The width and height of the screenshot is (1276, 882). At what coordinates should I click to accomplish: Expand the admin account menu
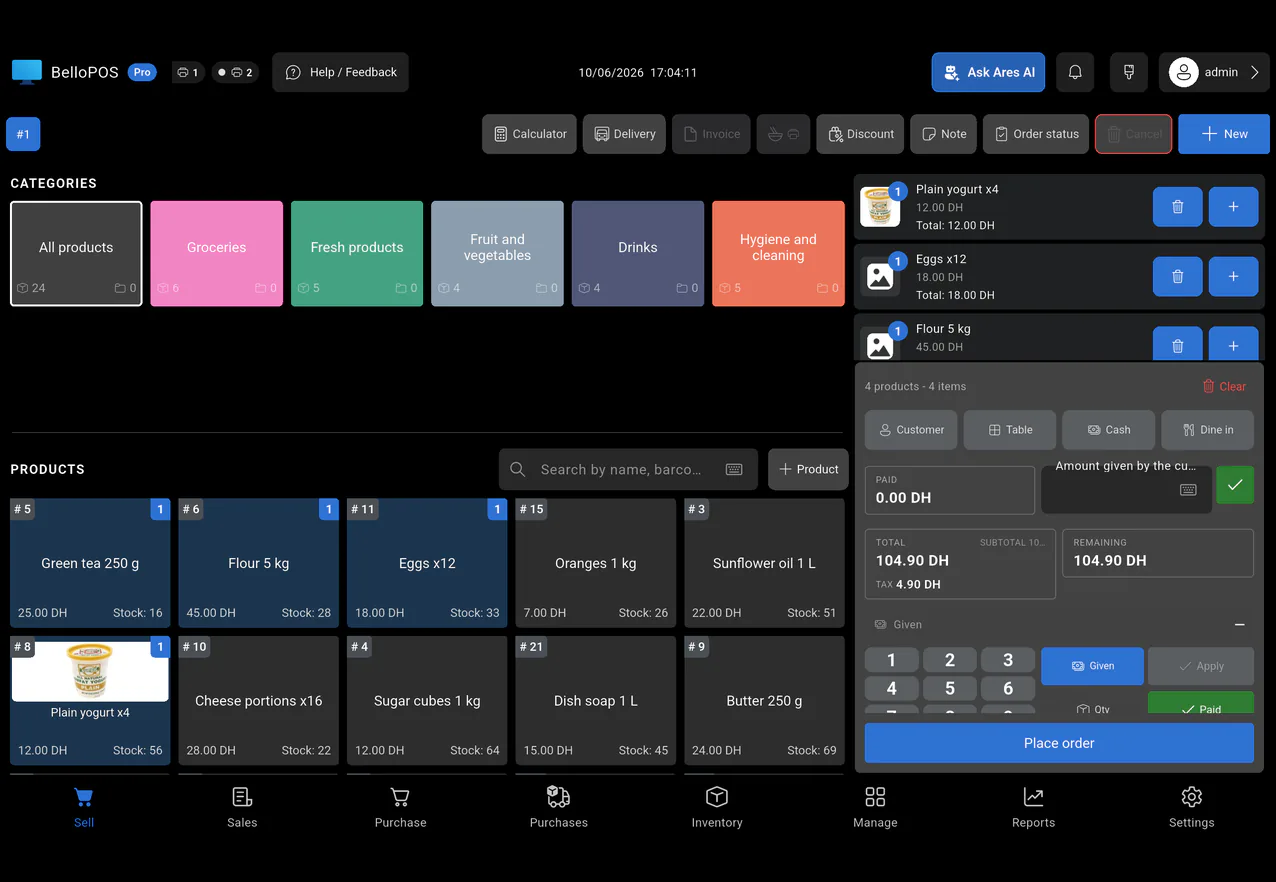pos(1214,72)
